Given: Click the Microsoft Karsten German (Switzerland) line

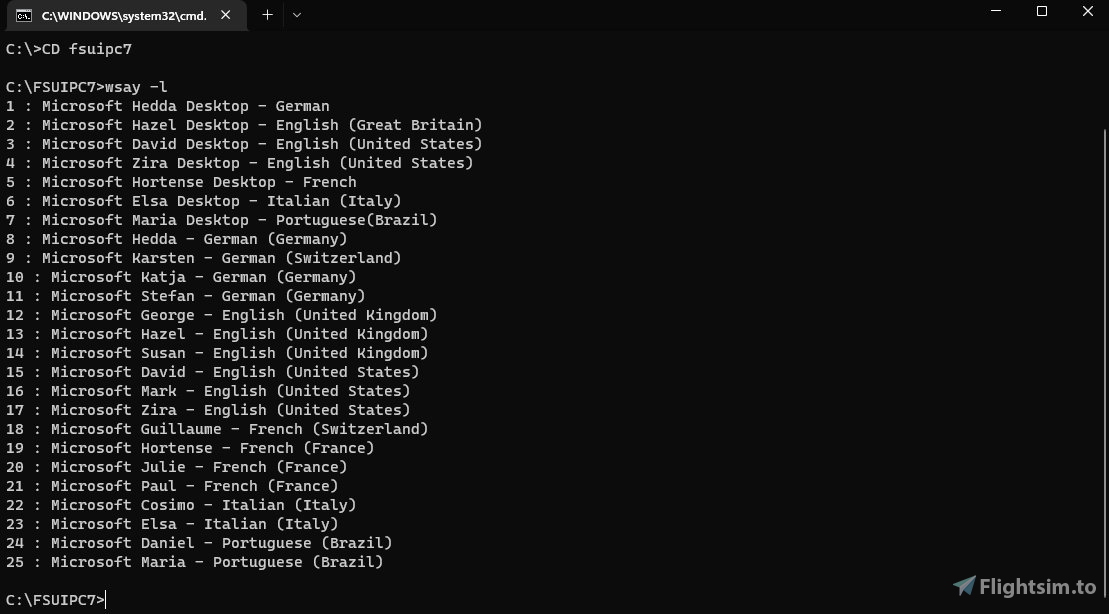Looking at the screenshot, I should 203,258.
